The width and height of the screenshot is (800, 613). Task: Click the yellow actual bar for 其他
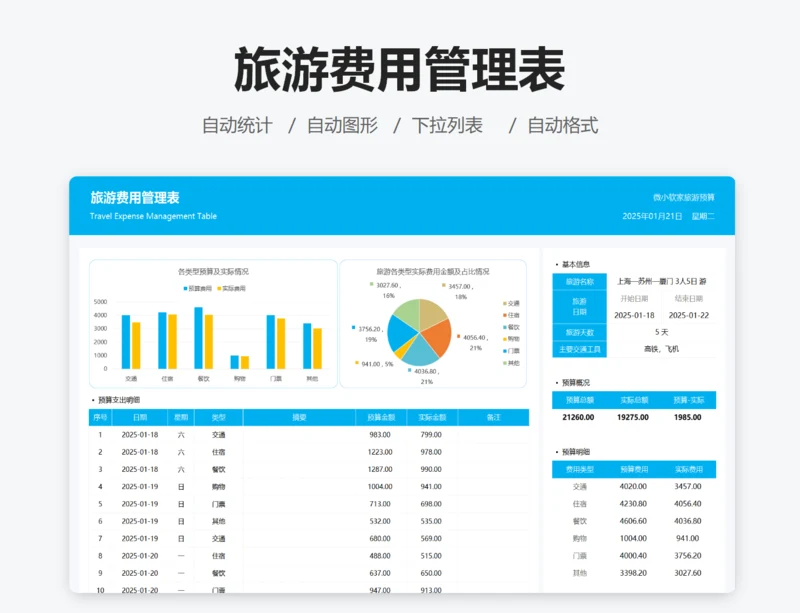[x=317, y=349]
